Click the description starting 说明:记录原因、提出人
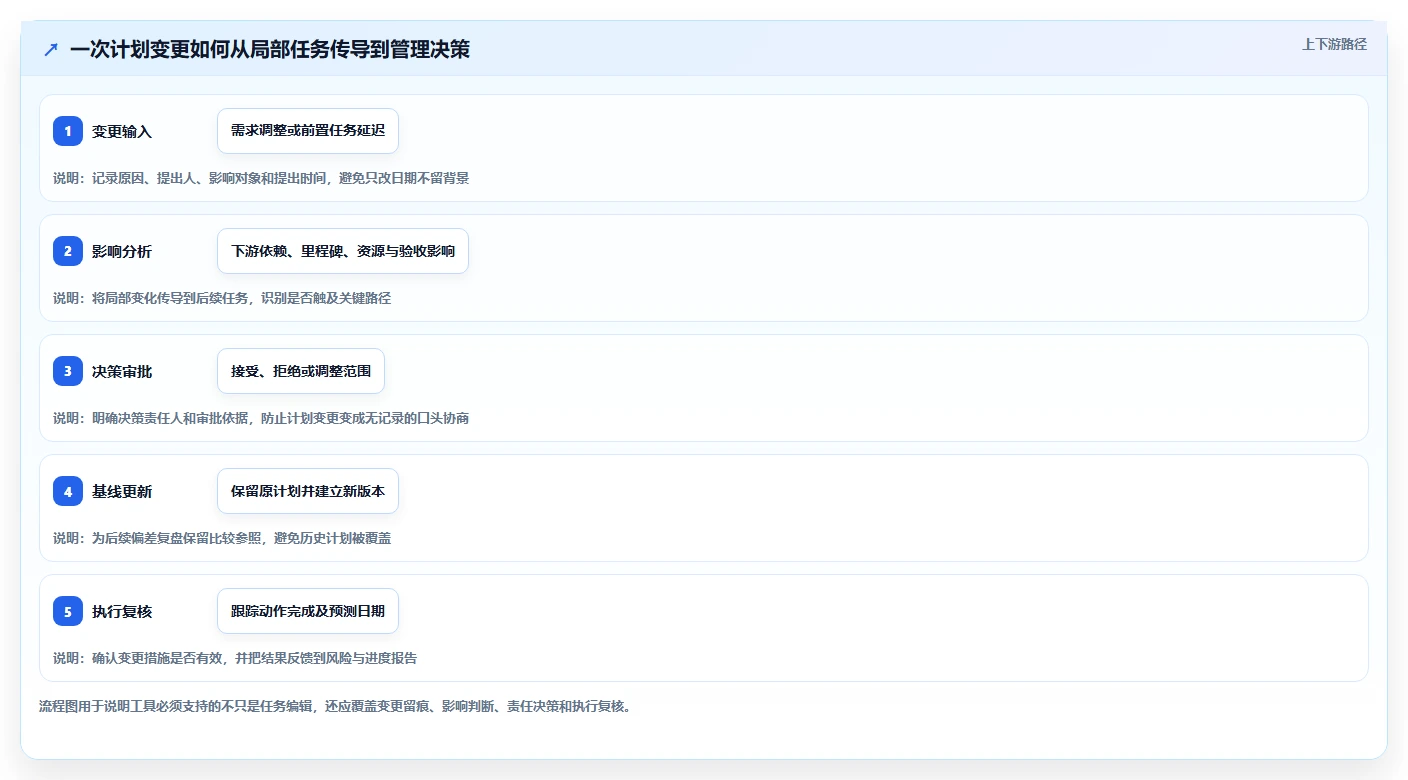The image size is (1408, 780). (x=261, y=178)
